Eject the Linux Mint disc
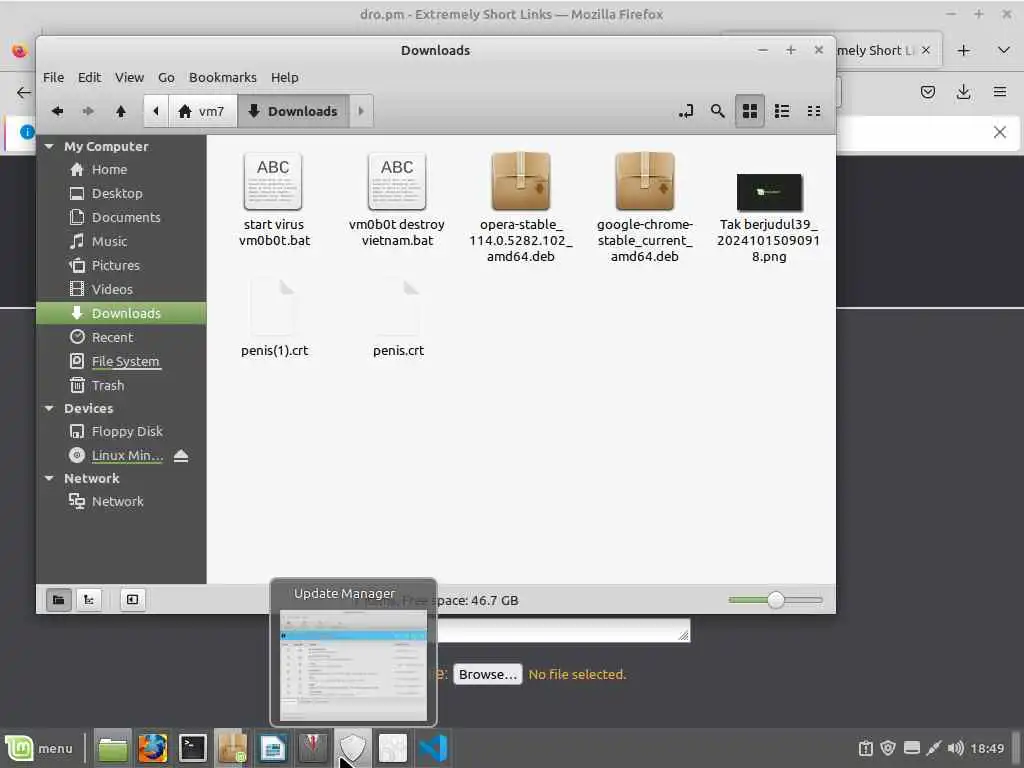This screenshot has width=1024, height=768. coord(181,456)
